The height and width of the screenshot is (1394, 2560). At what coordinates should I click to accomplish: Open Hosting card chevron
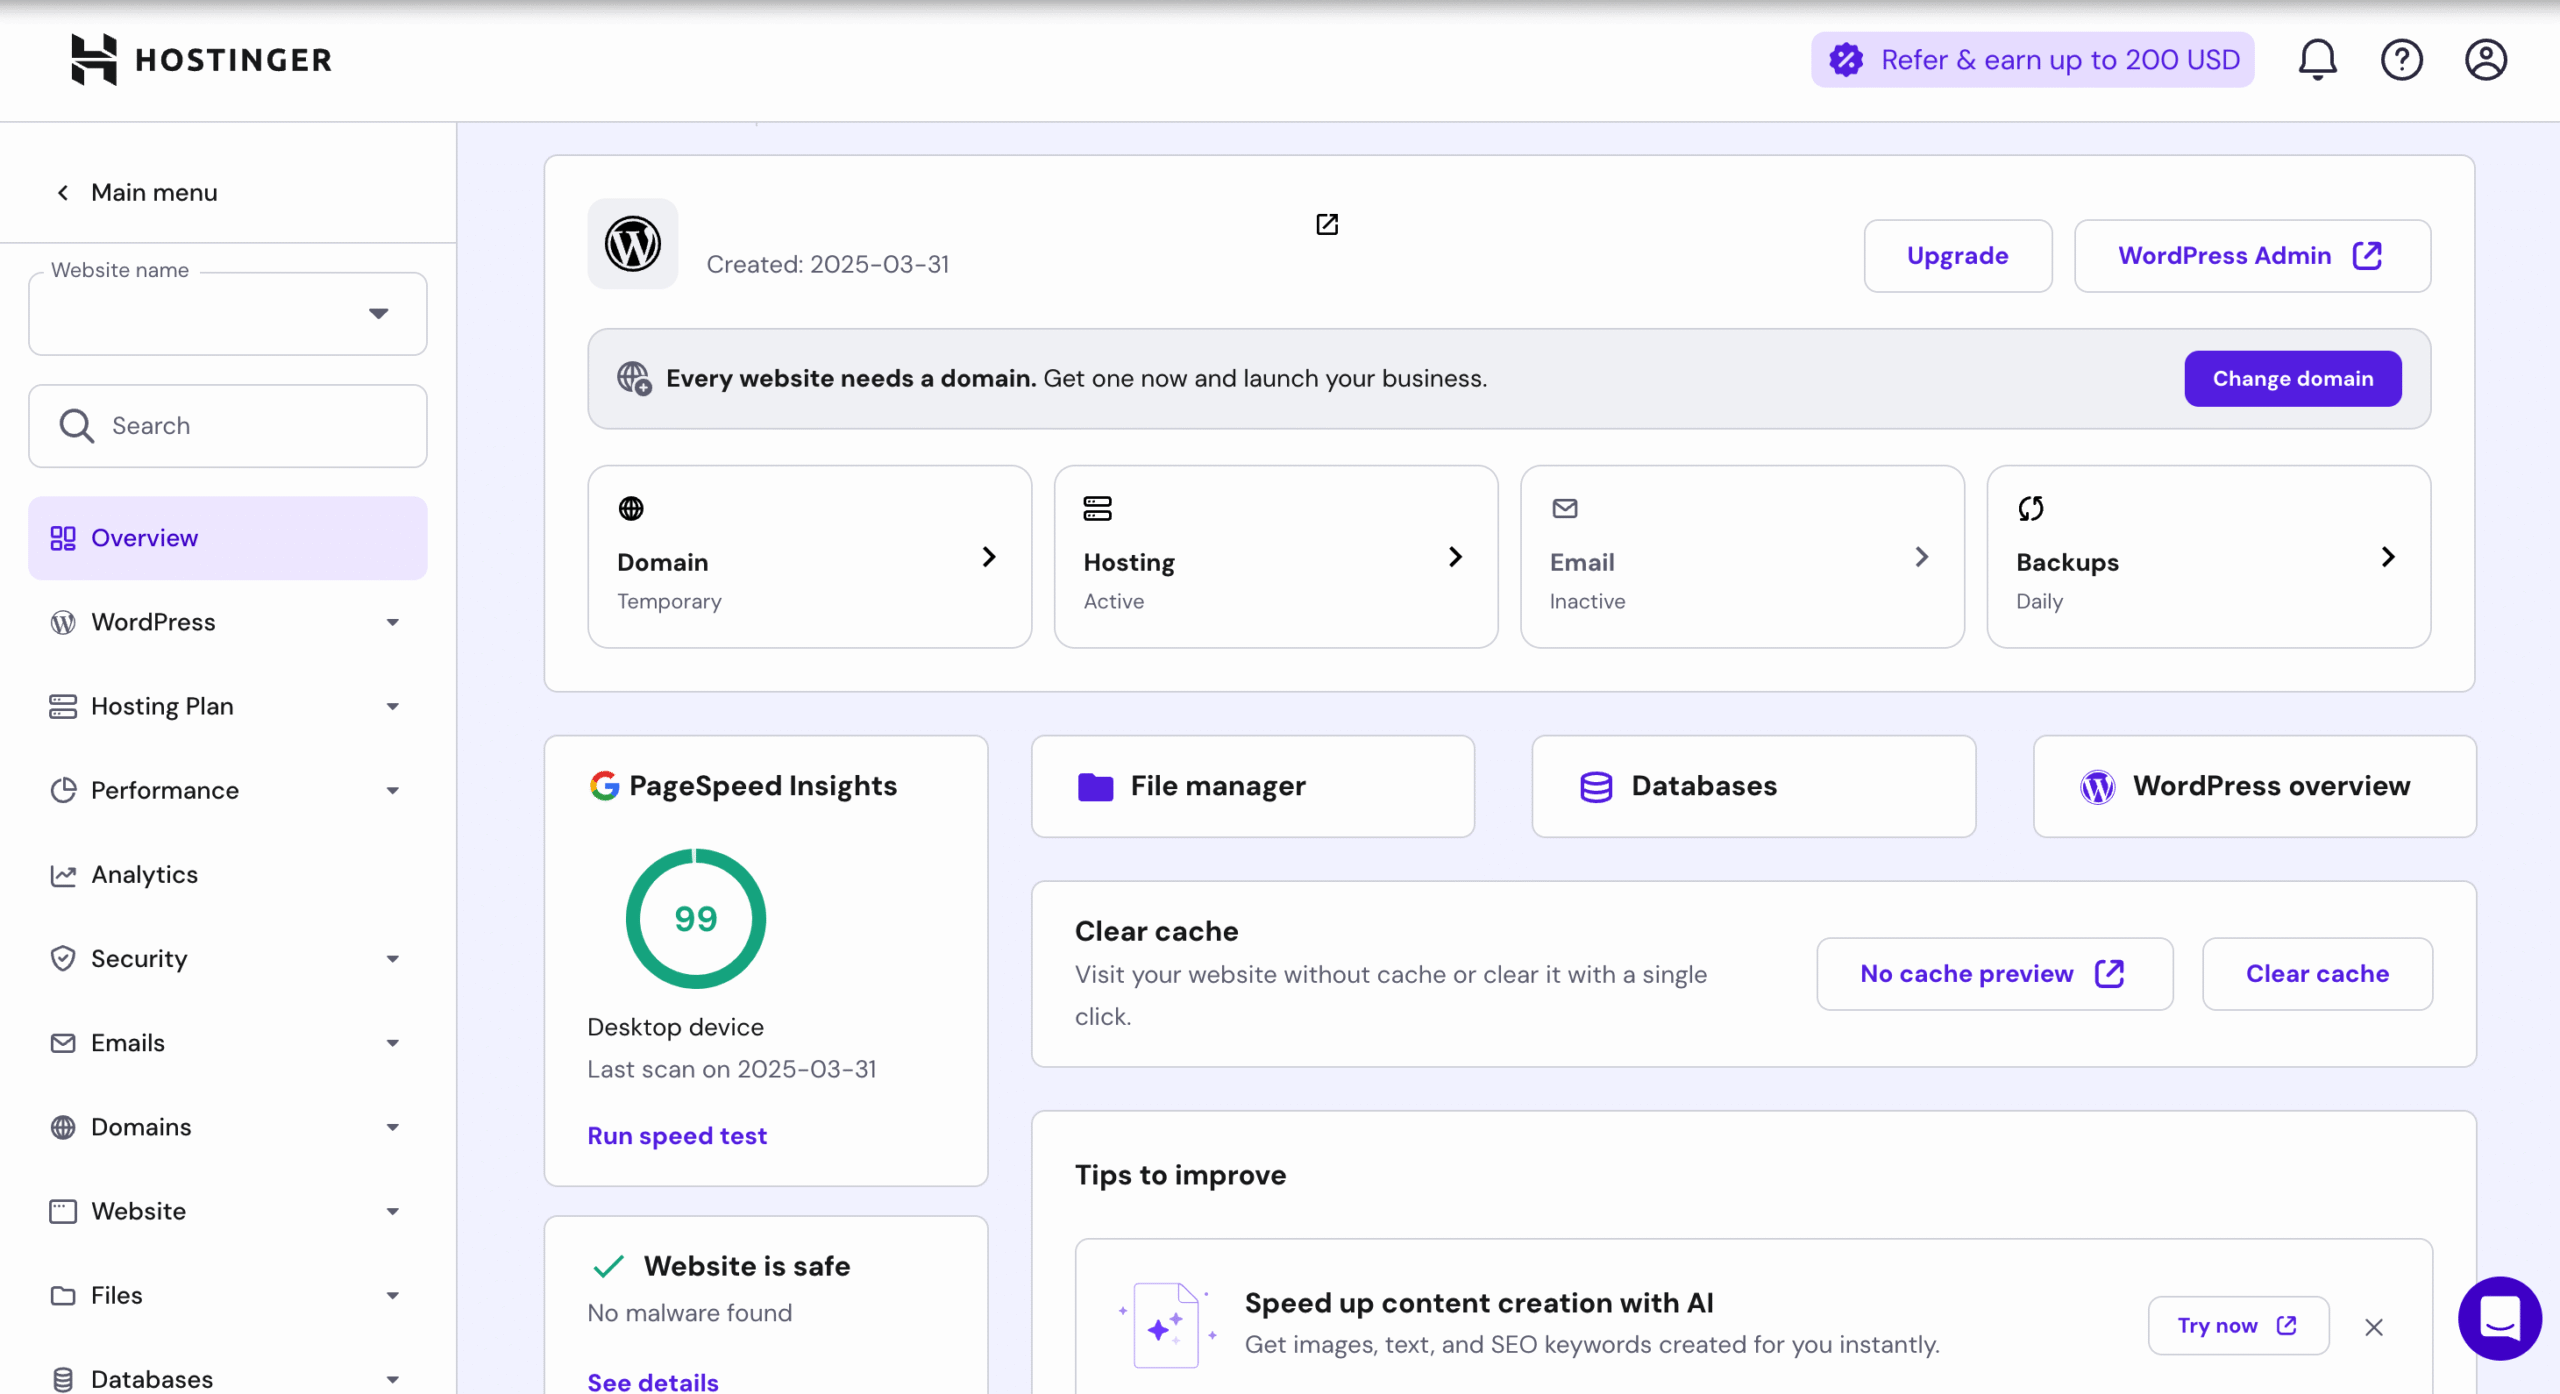point(1455,557)
